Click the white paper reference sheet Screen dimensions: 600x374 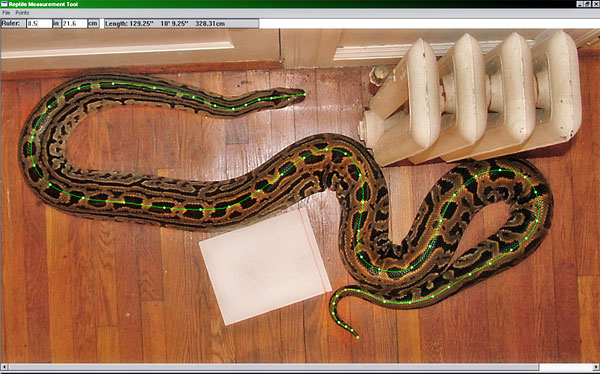tap(265, 266)
